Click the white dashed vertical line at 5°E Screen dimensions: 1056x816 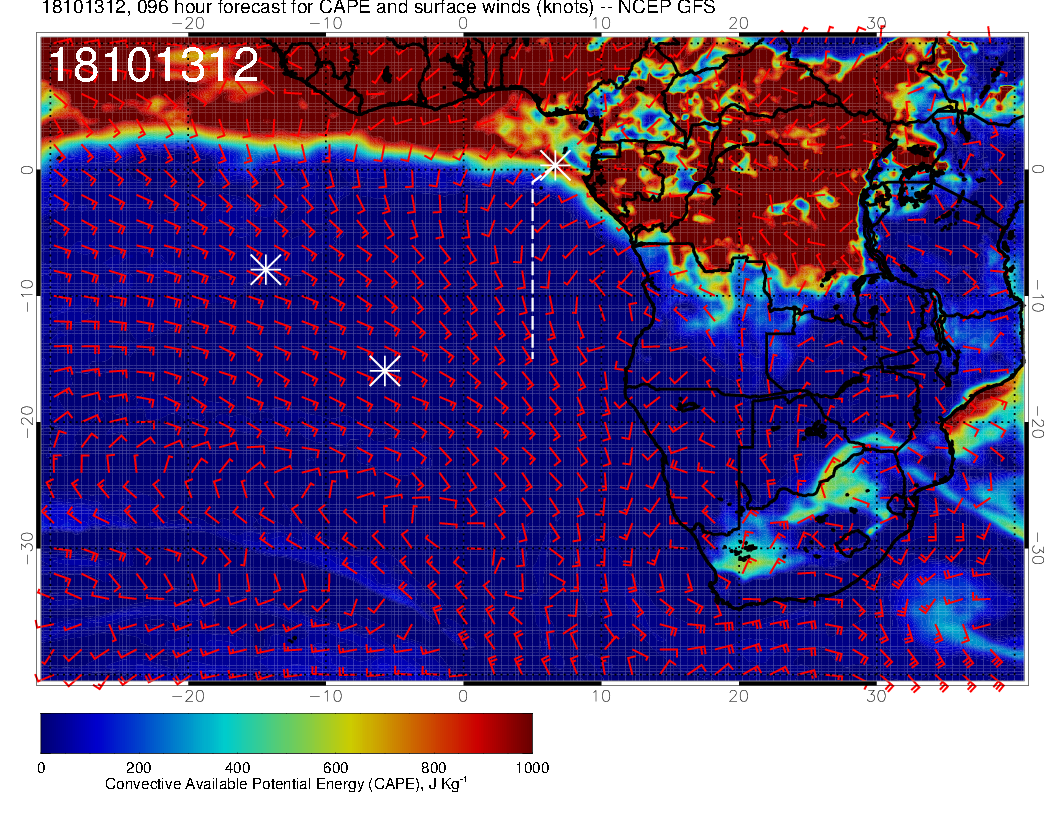[x=533, y=269]
